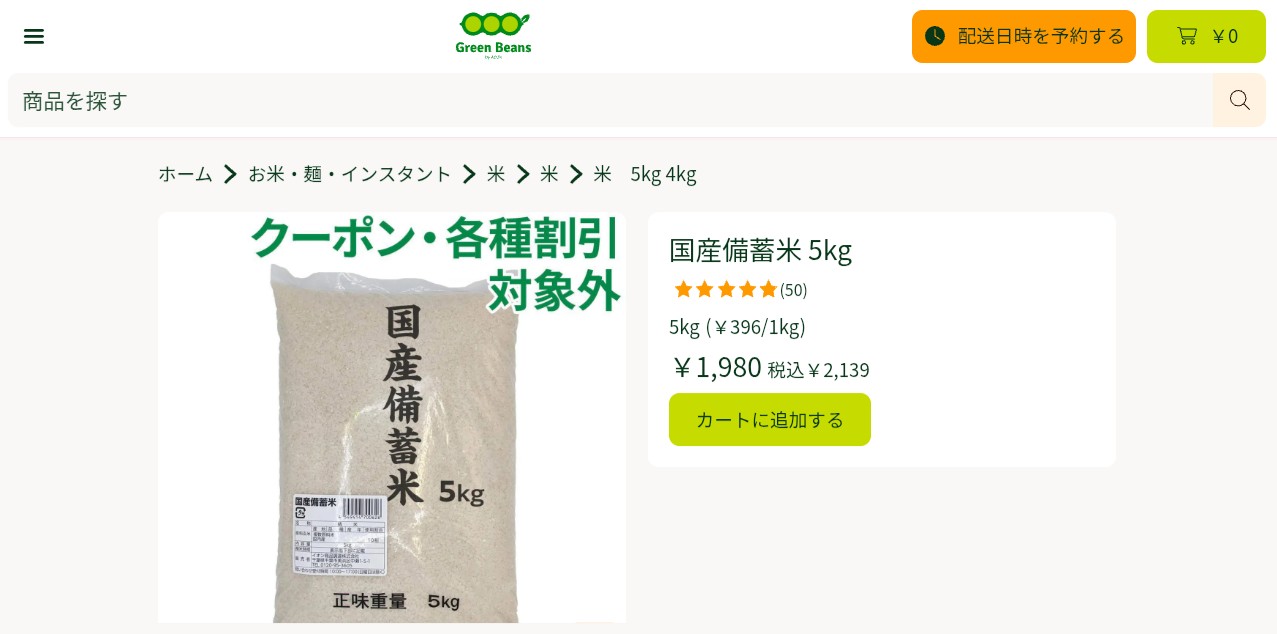
Task: Click the 国産備蓄米 5kg product title
Action: [760, 250]
